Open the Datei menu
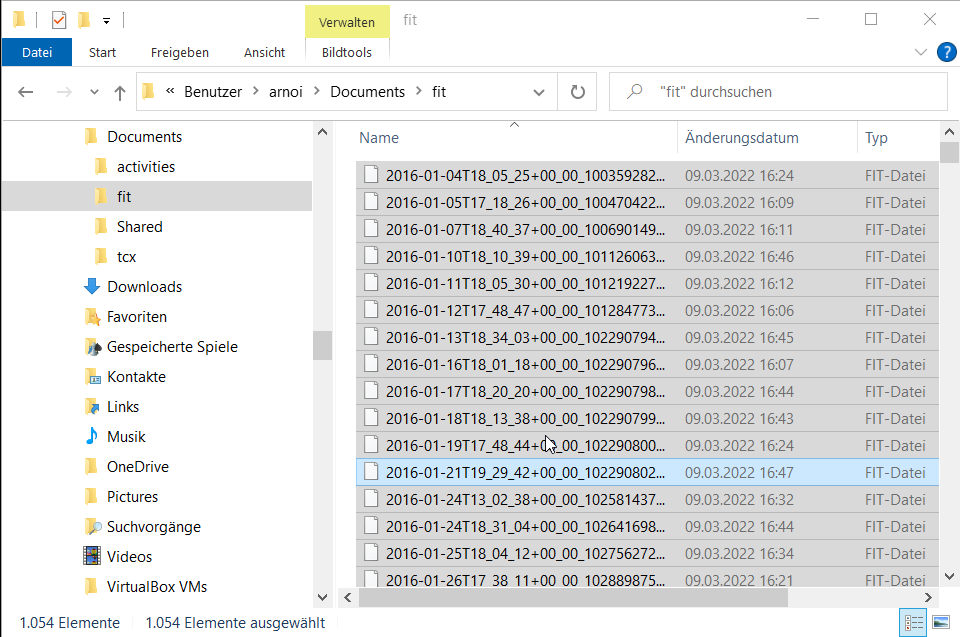 tap(37, 52)
